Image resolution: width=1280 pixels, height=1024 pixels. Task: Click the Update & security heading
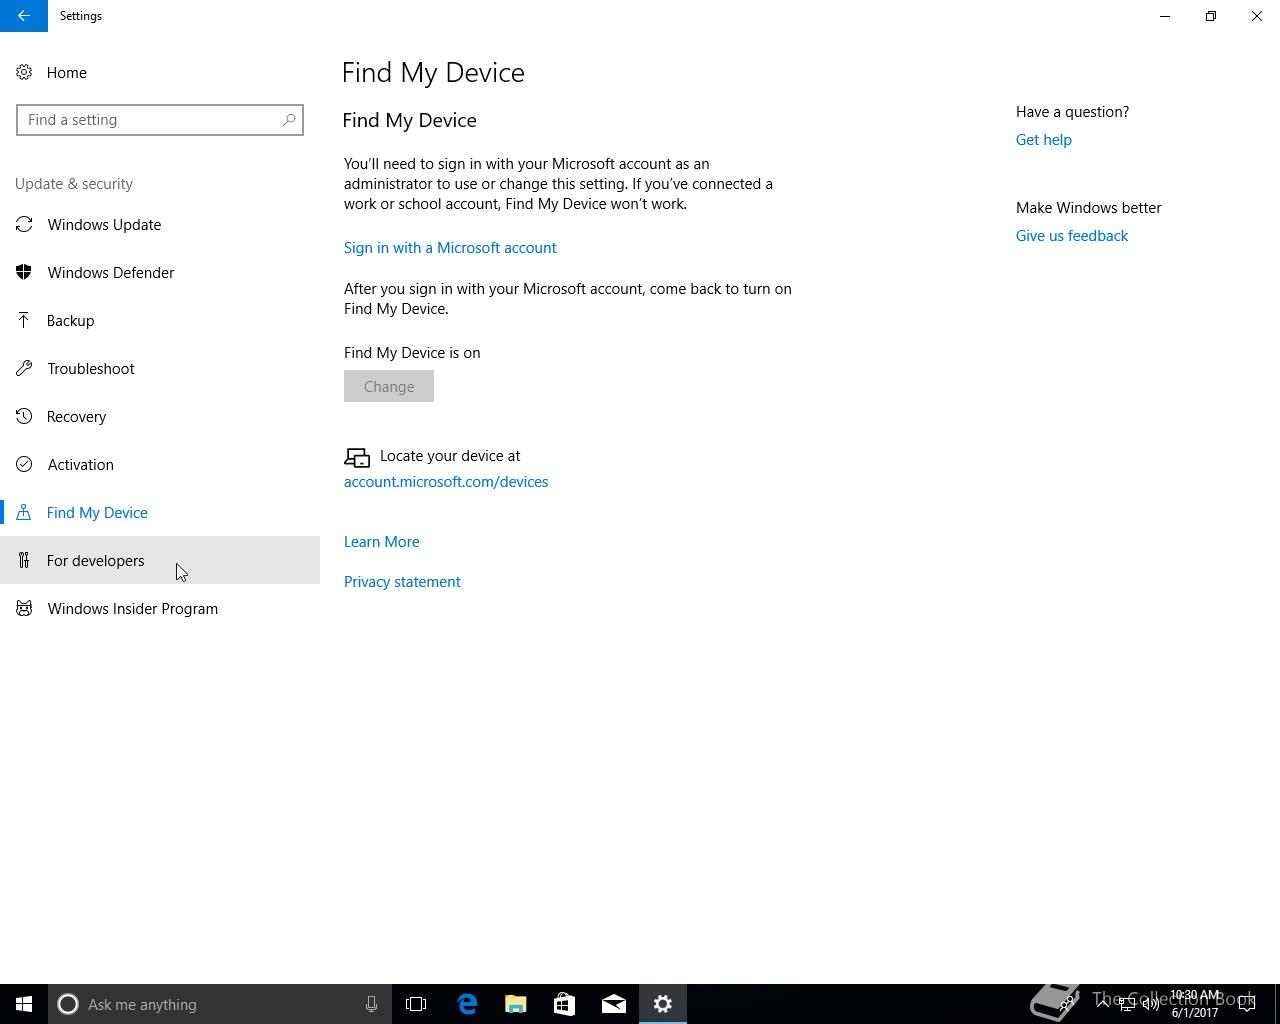(x=74, y=184)
